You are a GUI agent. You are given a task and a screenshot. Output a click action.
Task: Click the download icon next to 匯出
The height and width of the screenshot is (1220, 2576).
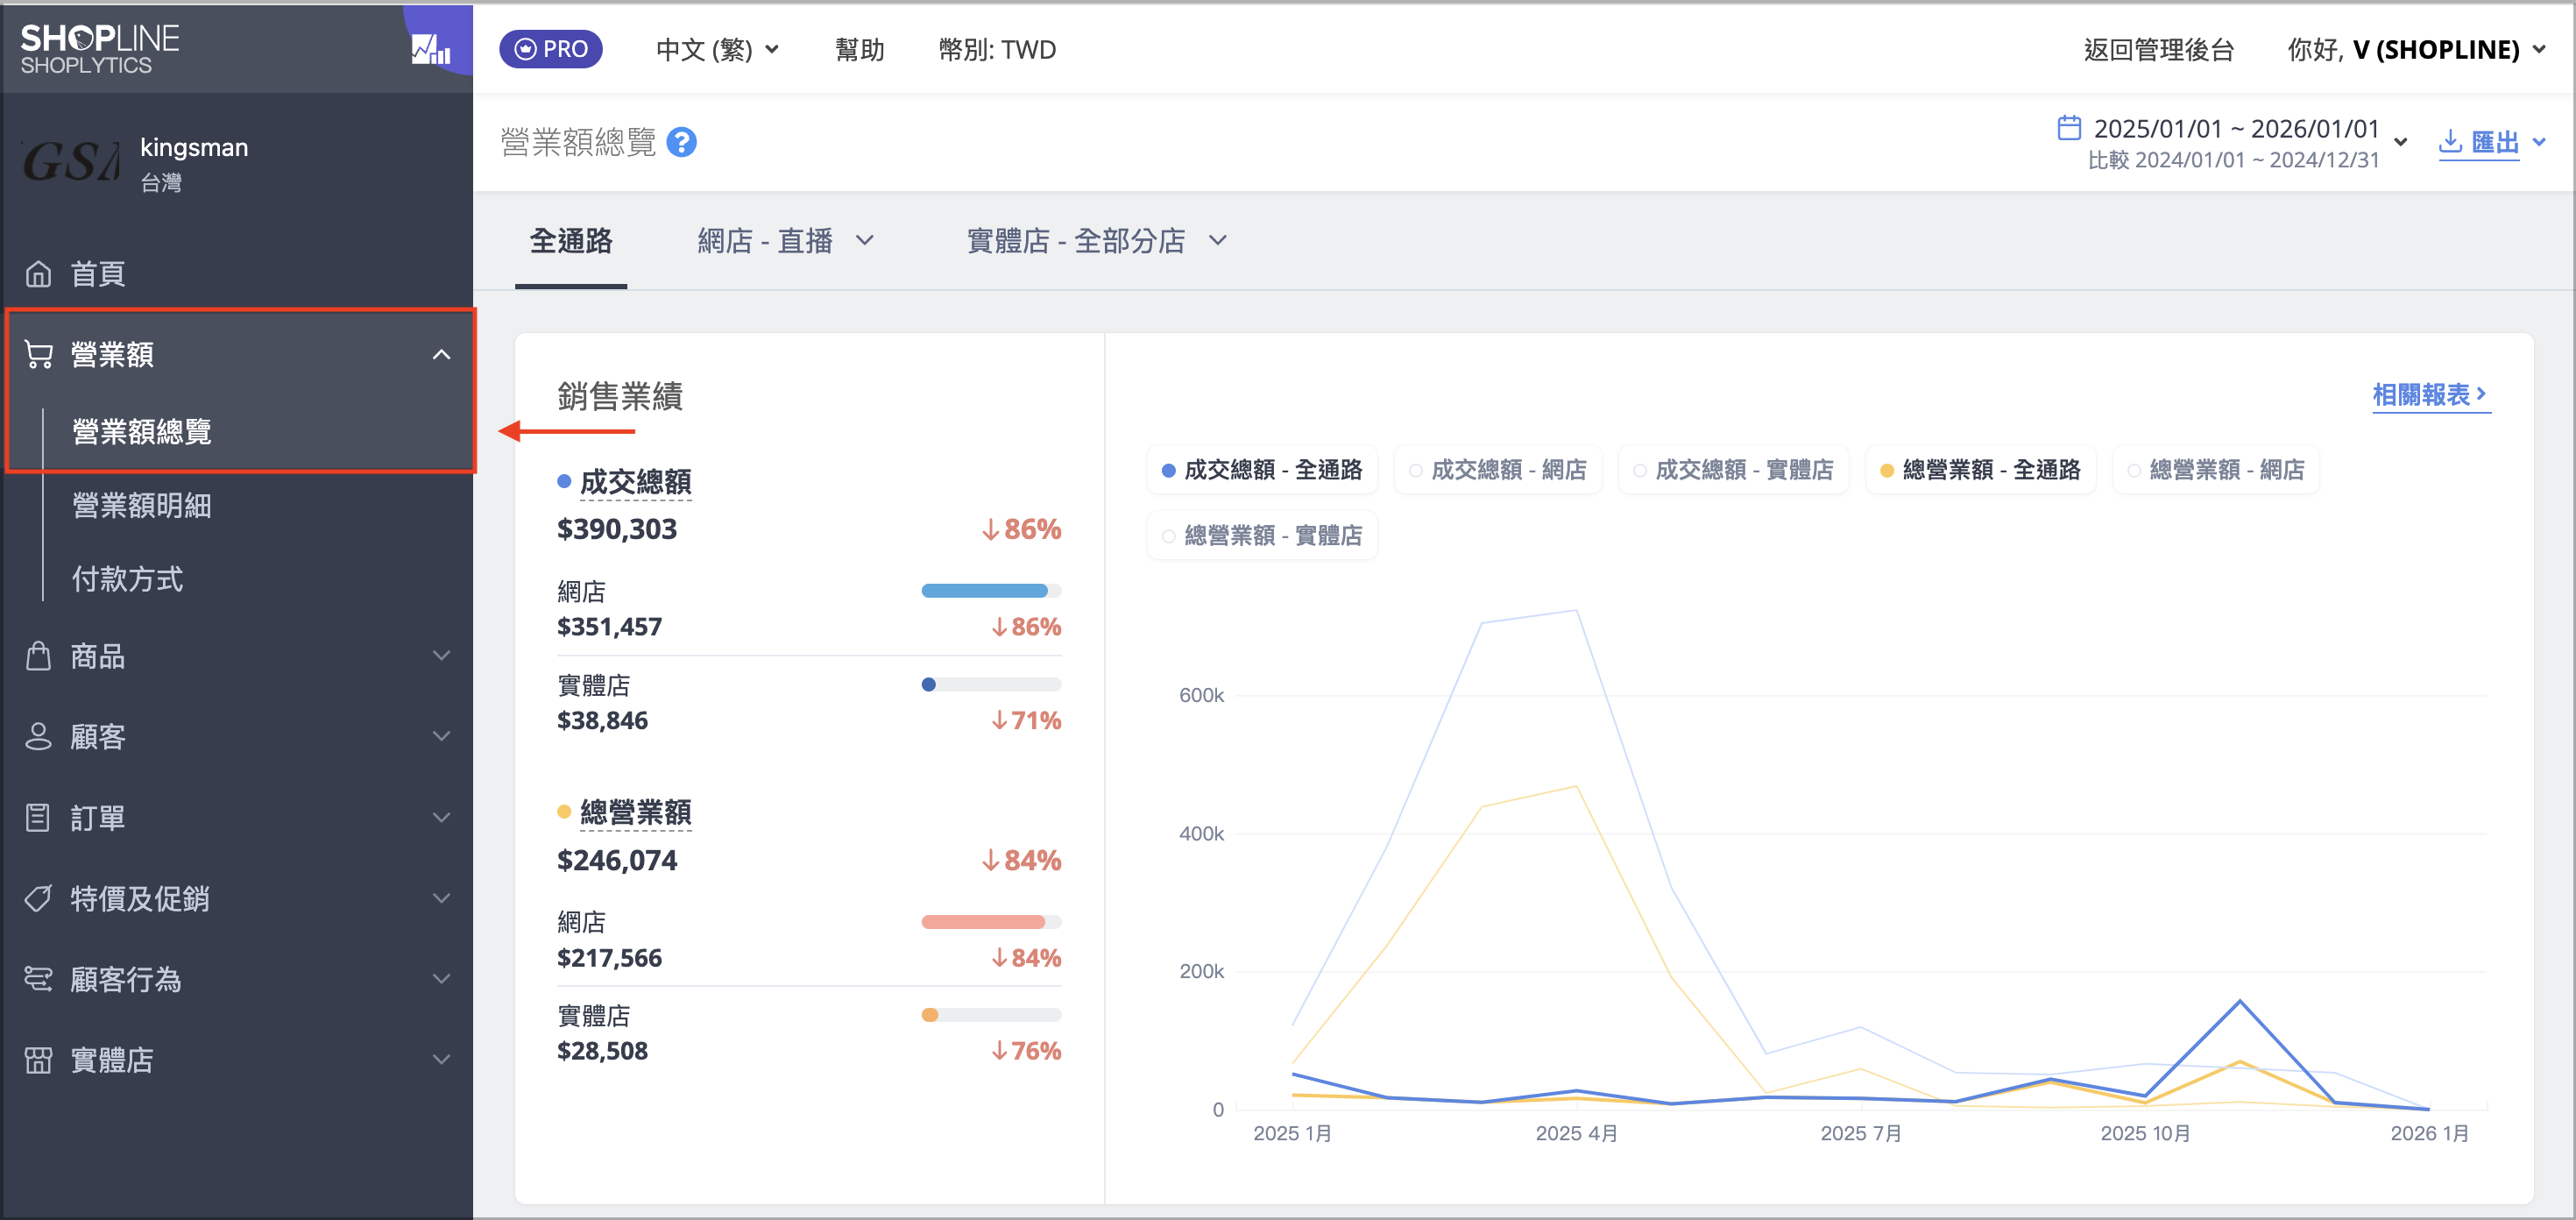click(x=2450, y=141)
